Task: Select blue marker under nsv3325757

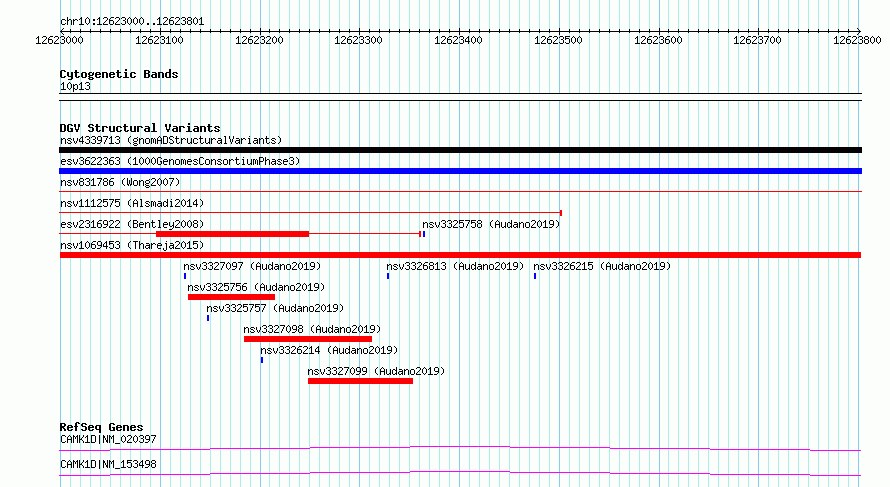Action: coord(208,318)
